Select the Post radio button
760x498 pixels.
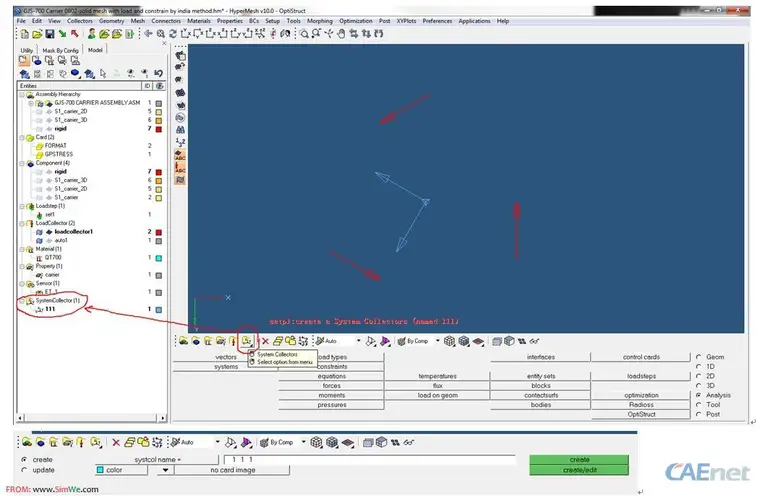(698, 414)
